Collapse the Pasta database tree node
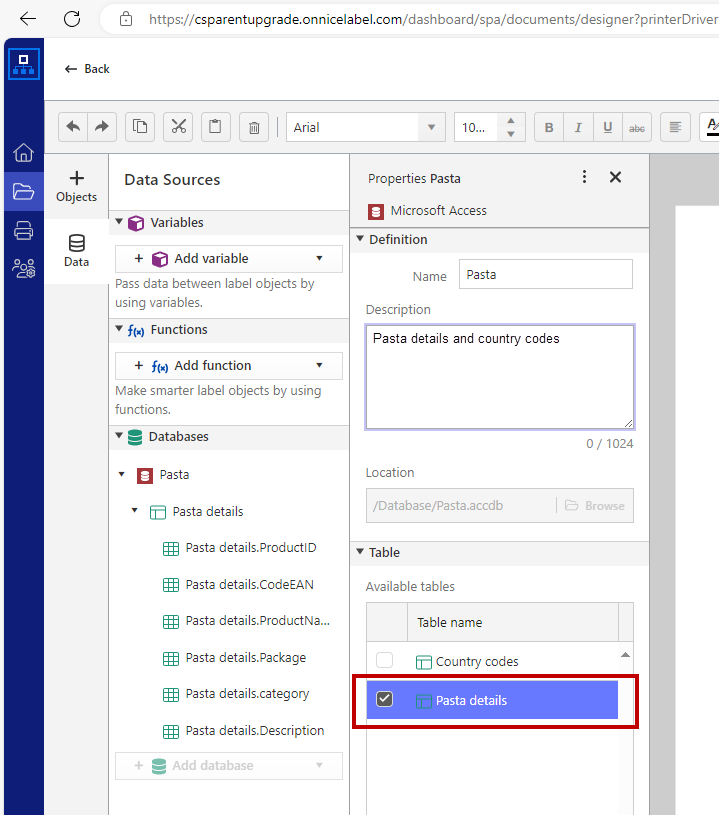 (122, 475)
